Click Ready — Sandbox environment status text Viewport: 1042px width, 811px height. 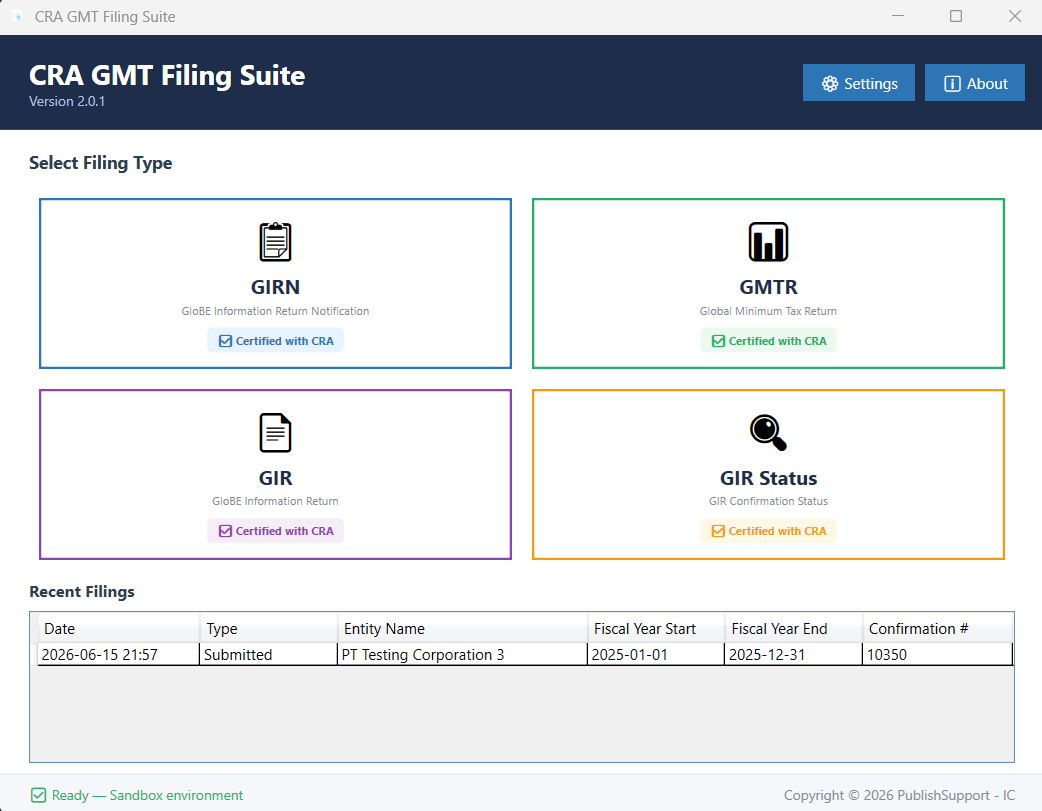coord(148,795)
